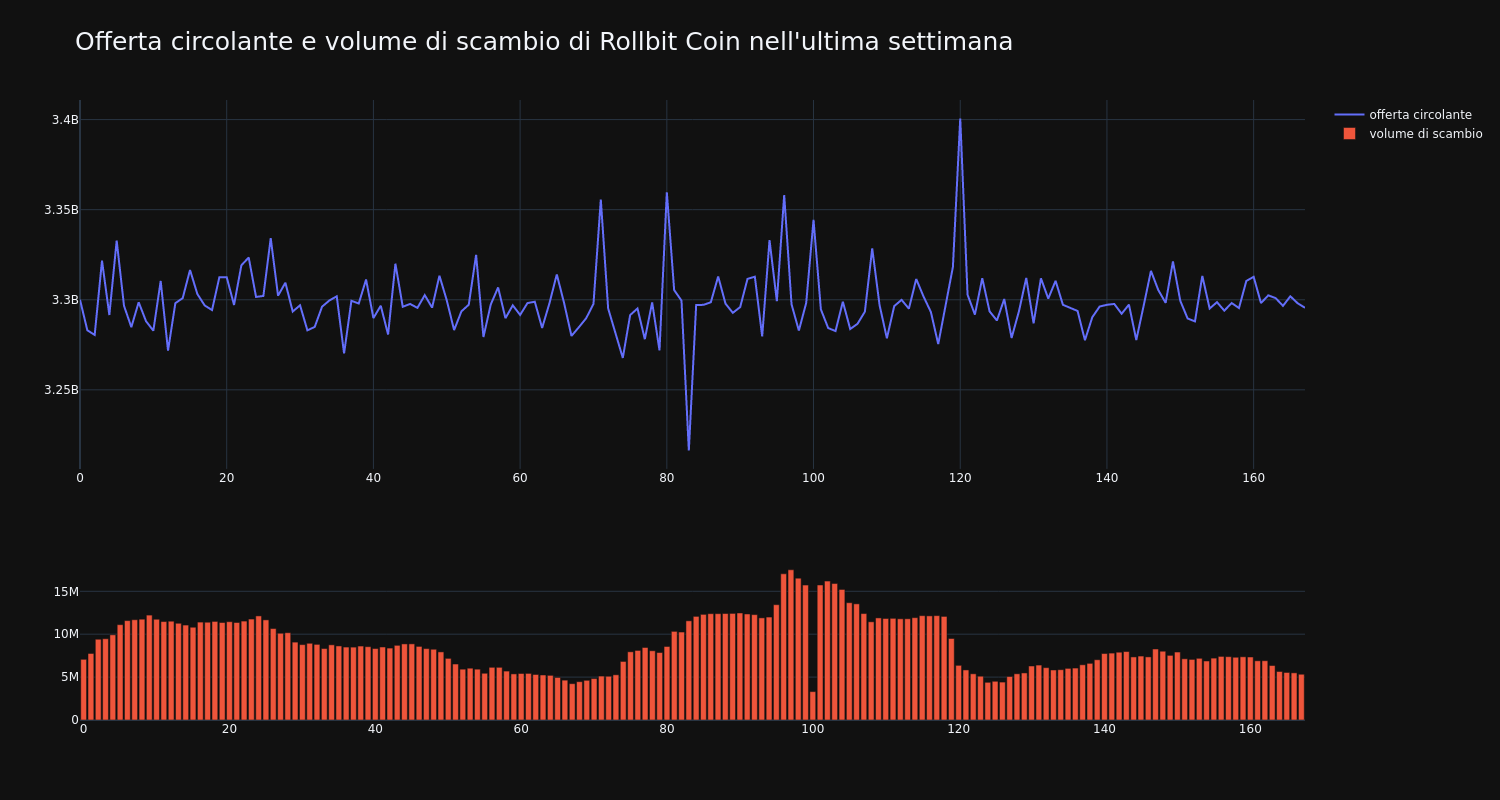
Task: Click the 3.3B y-axis label
Action: [x=65, y=300]
